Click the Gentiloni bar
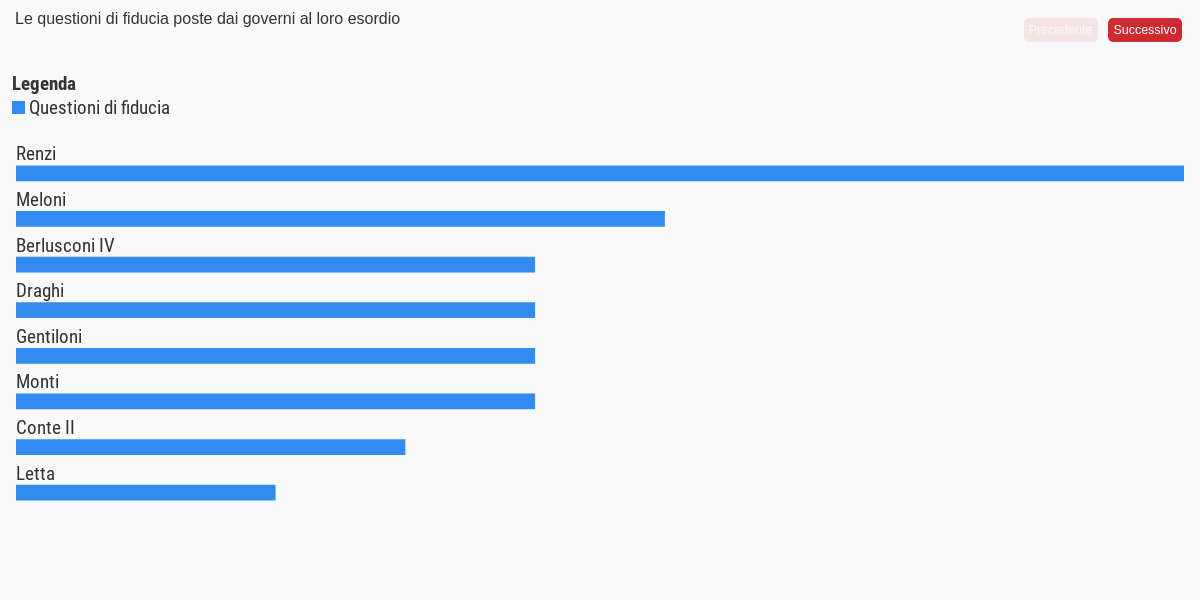 click(x=275, y=356)
